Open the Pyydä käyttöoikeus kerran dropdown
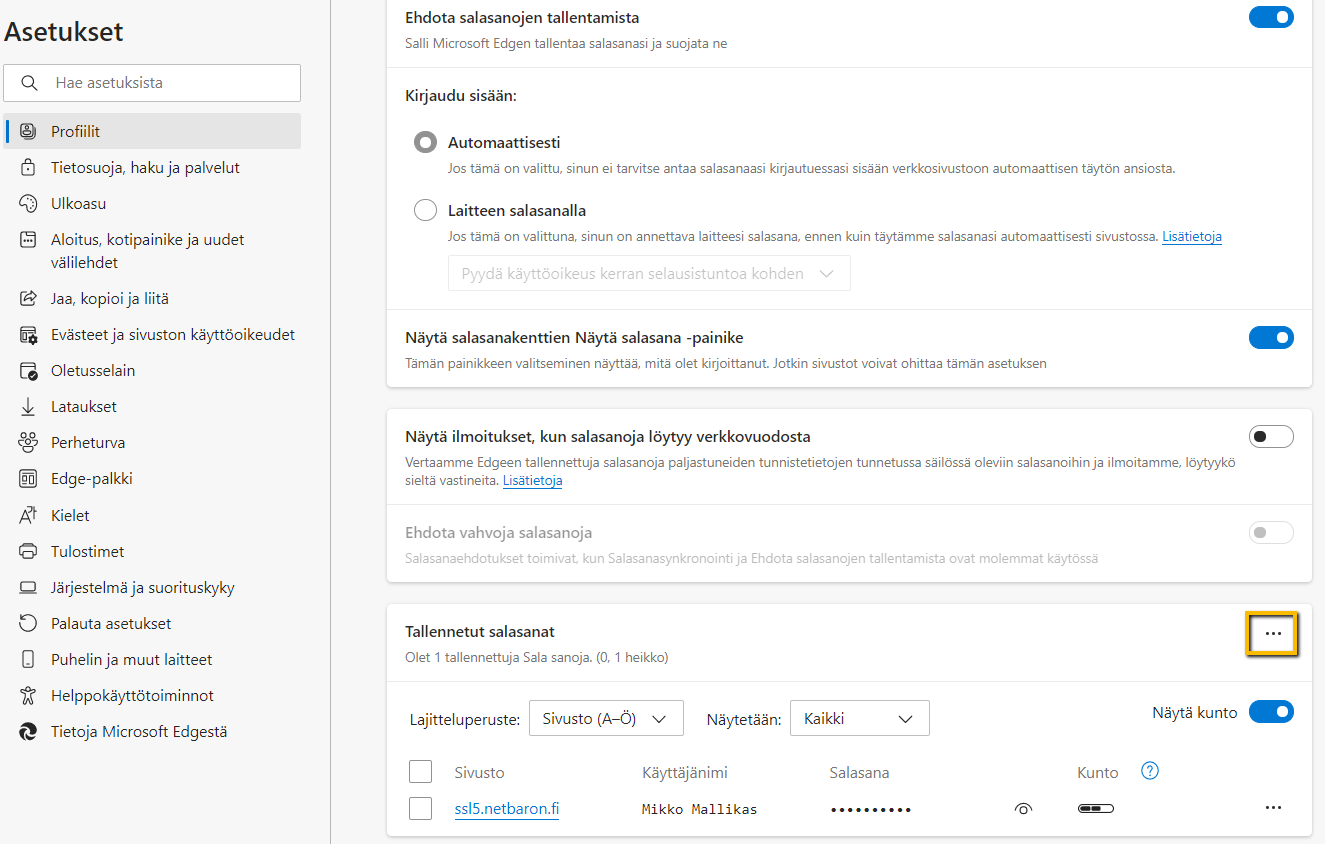1325x844 pixels. [x=649, y=273]
